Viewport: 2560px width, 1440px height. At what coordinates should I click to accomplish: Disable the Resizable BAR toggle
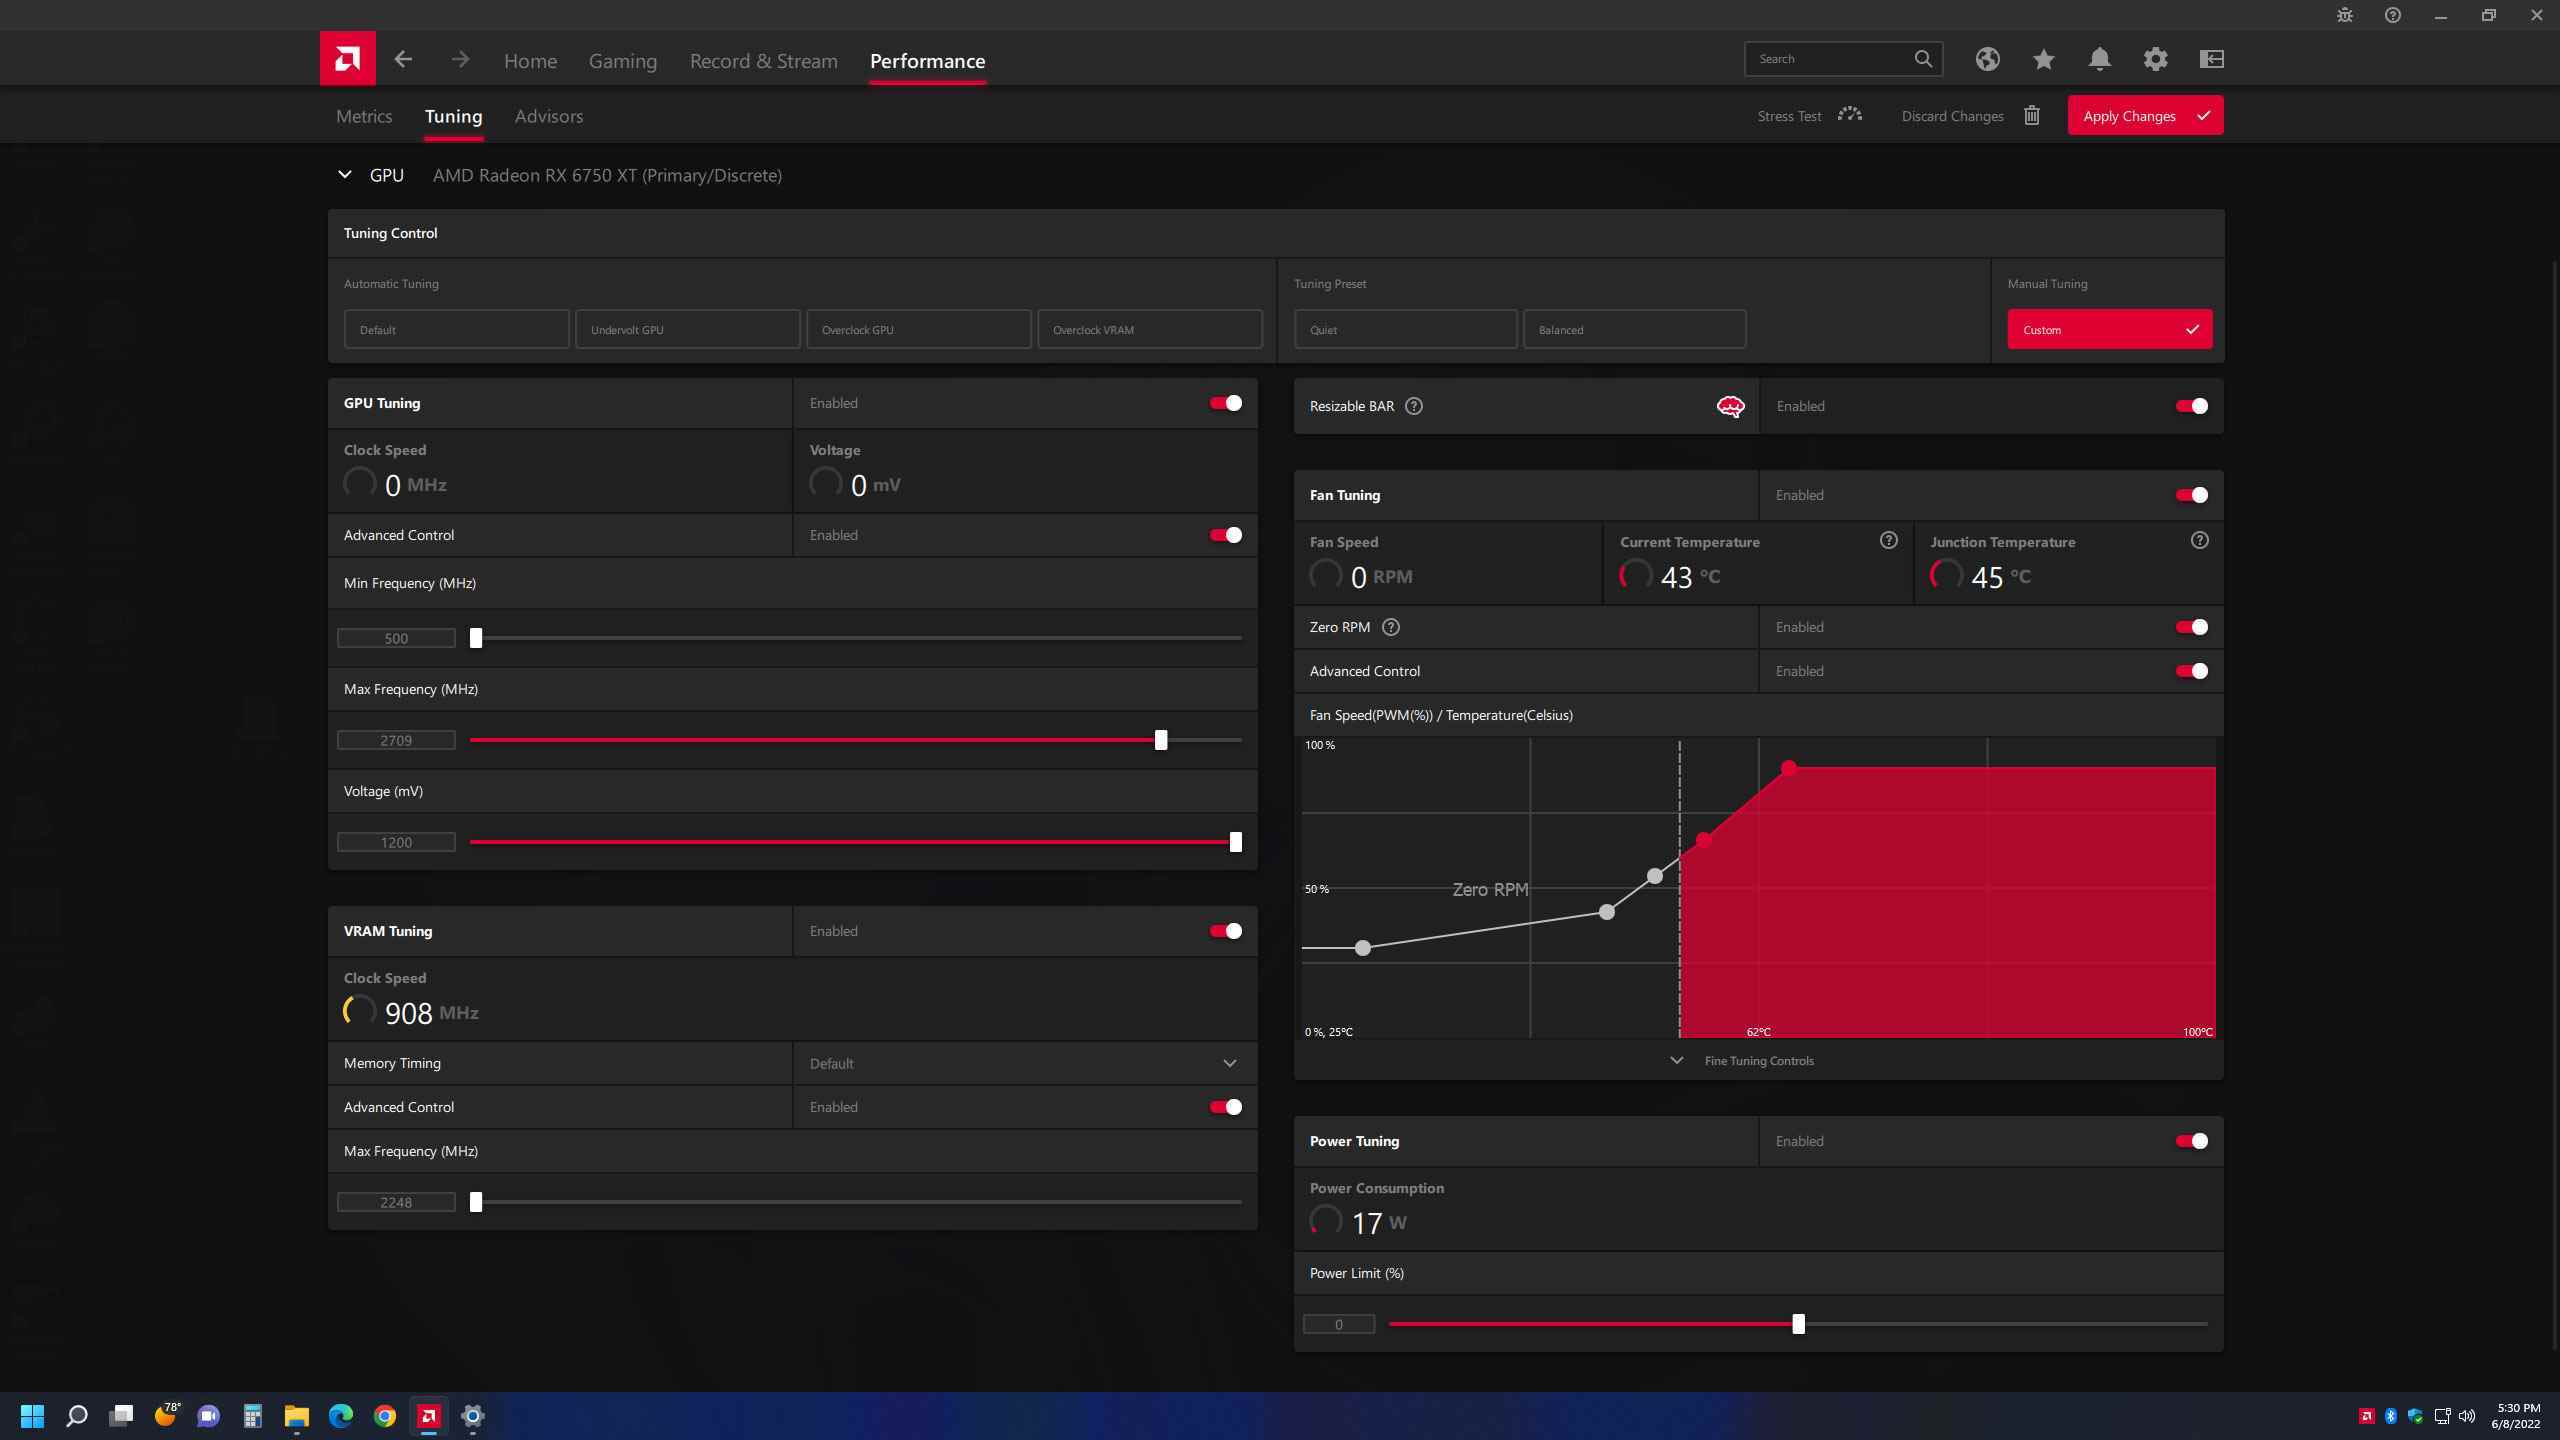click(2193, 404)
